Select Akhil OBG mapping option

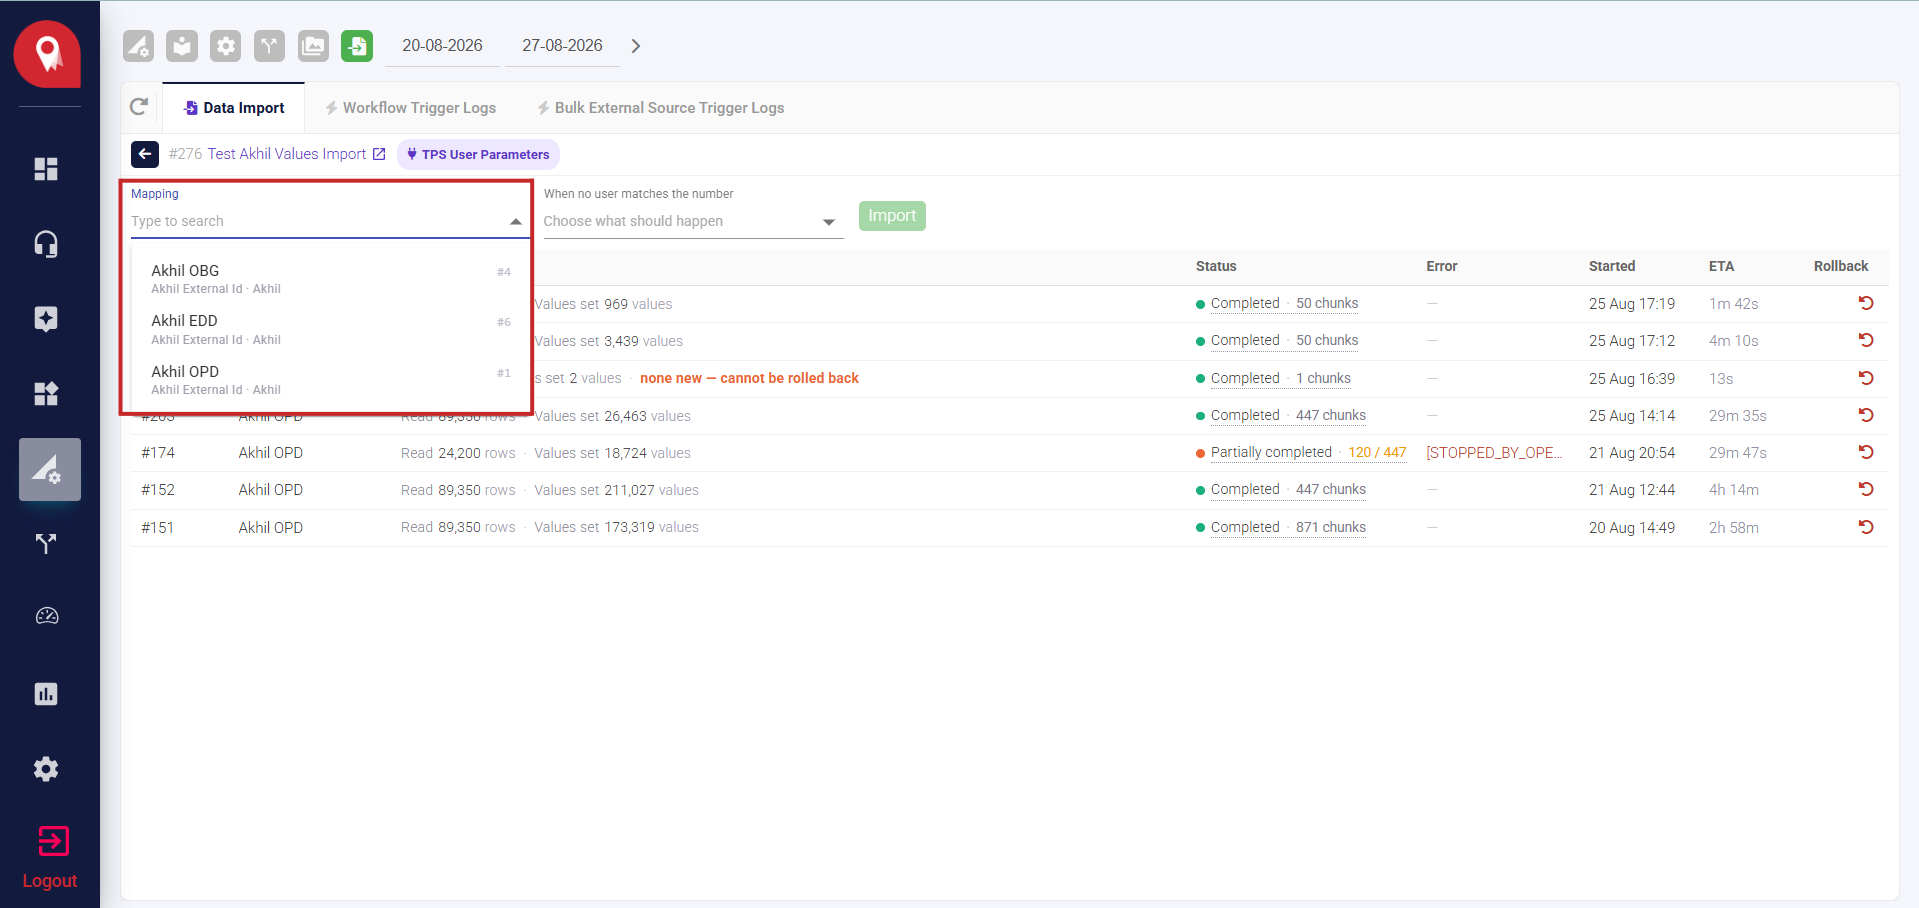pos(330,279)
